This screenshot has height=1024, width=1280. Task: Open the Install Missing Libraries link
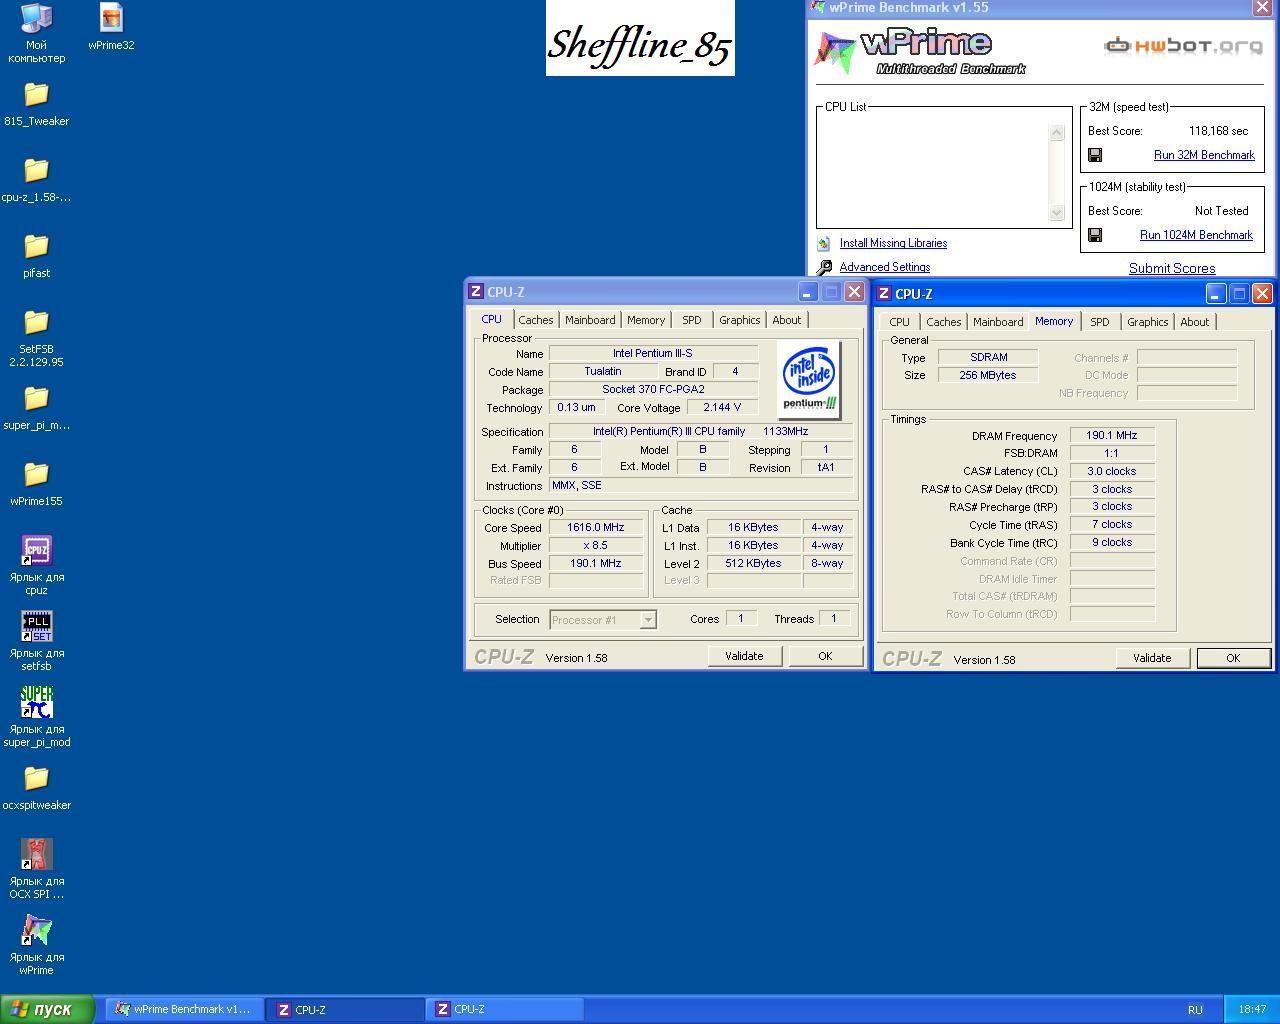click(893, 243)
